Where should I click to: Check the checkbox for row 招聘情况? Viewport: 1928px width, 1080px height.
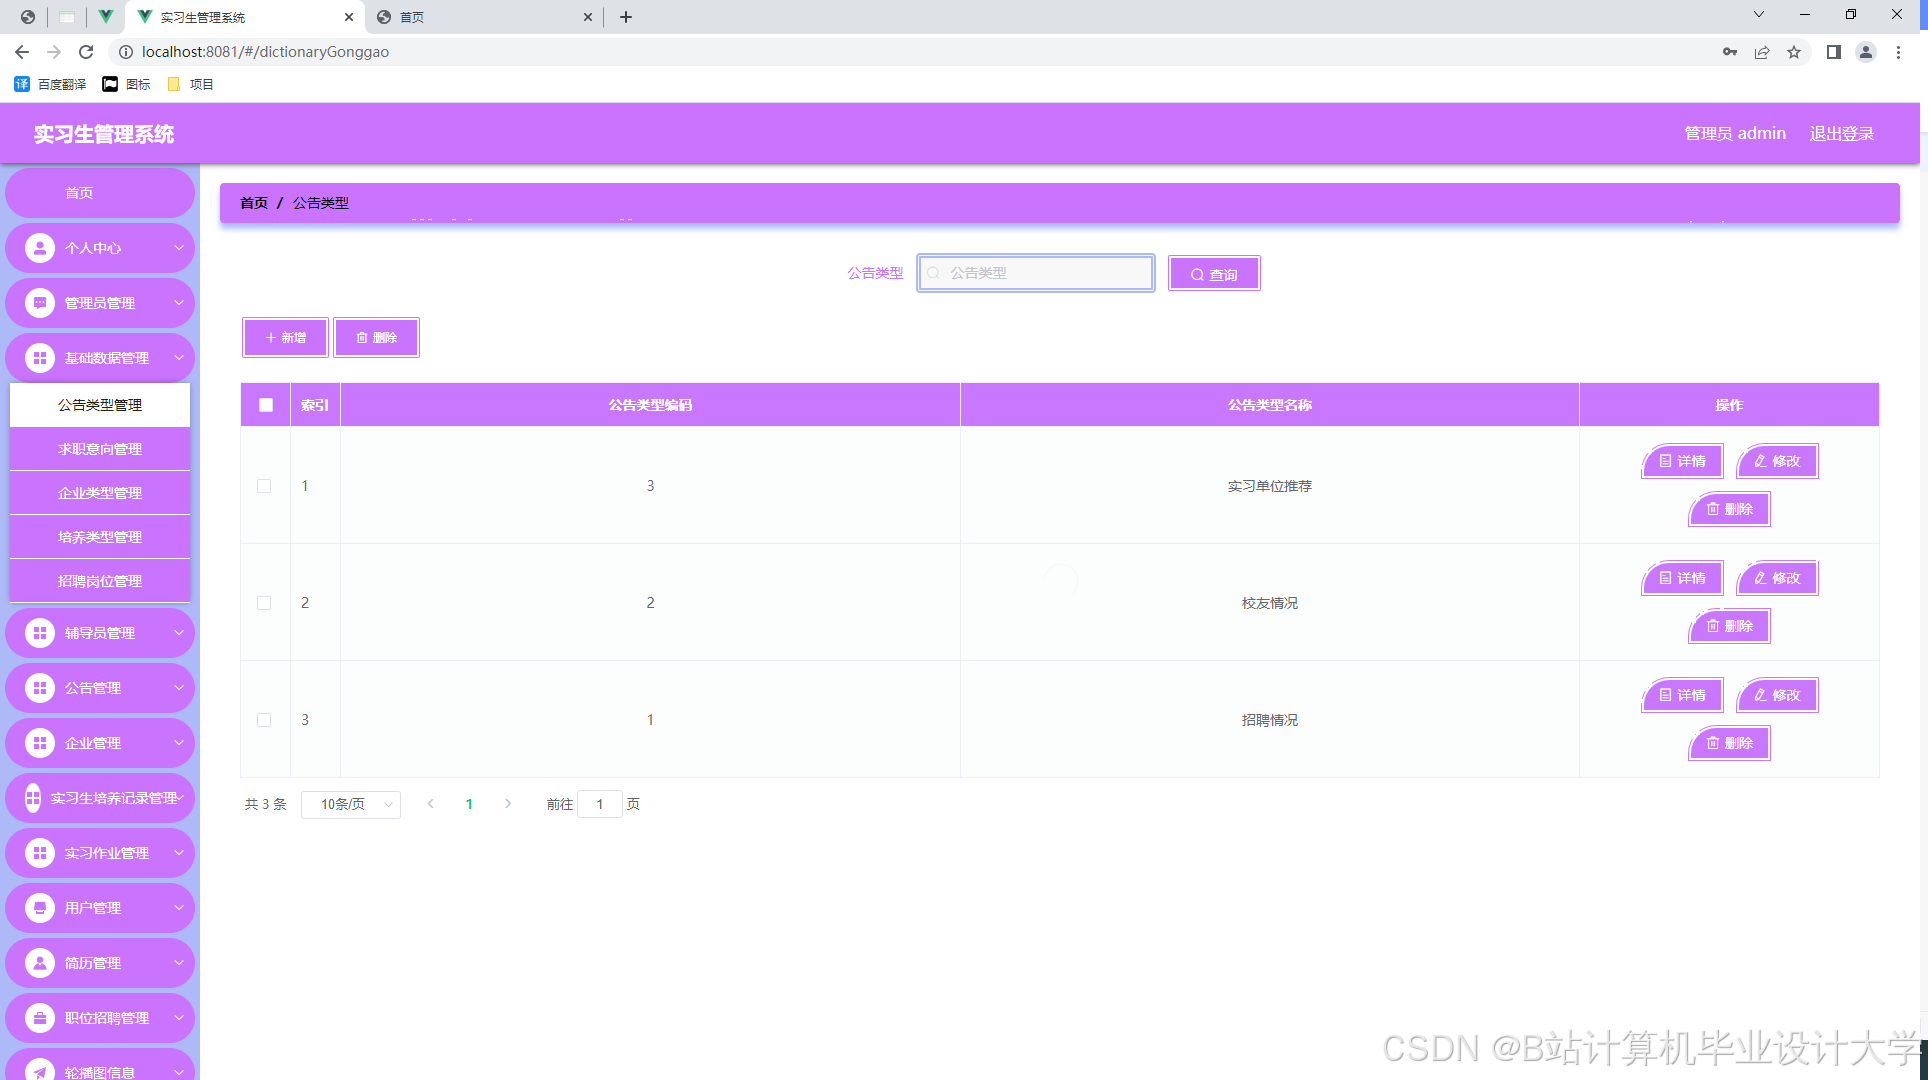(264, 720)
